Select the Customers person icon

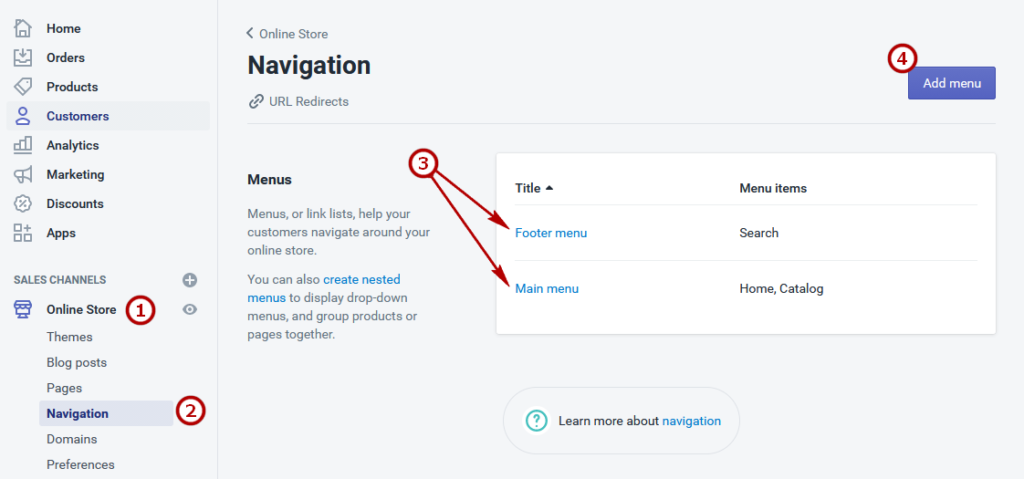coord(23,116)
